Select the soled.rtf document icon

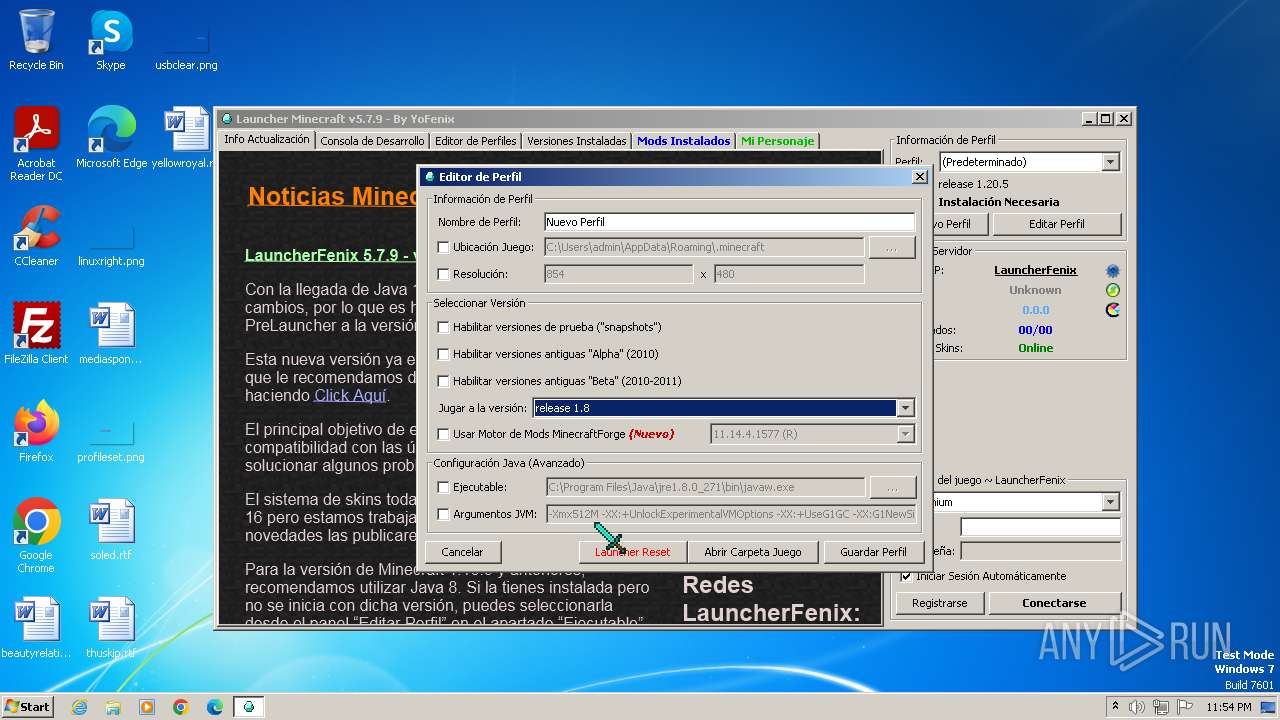tap(111, 530)
